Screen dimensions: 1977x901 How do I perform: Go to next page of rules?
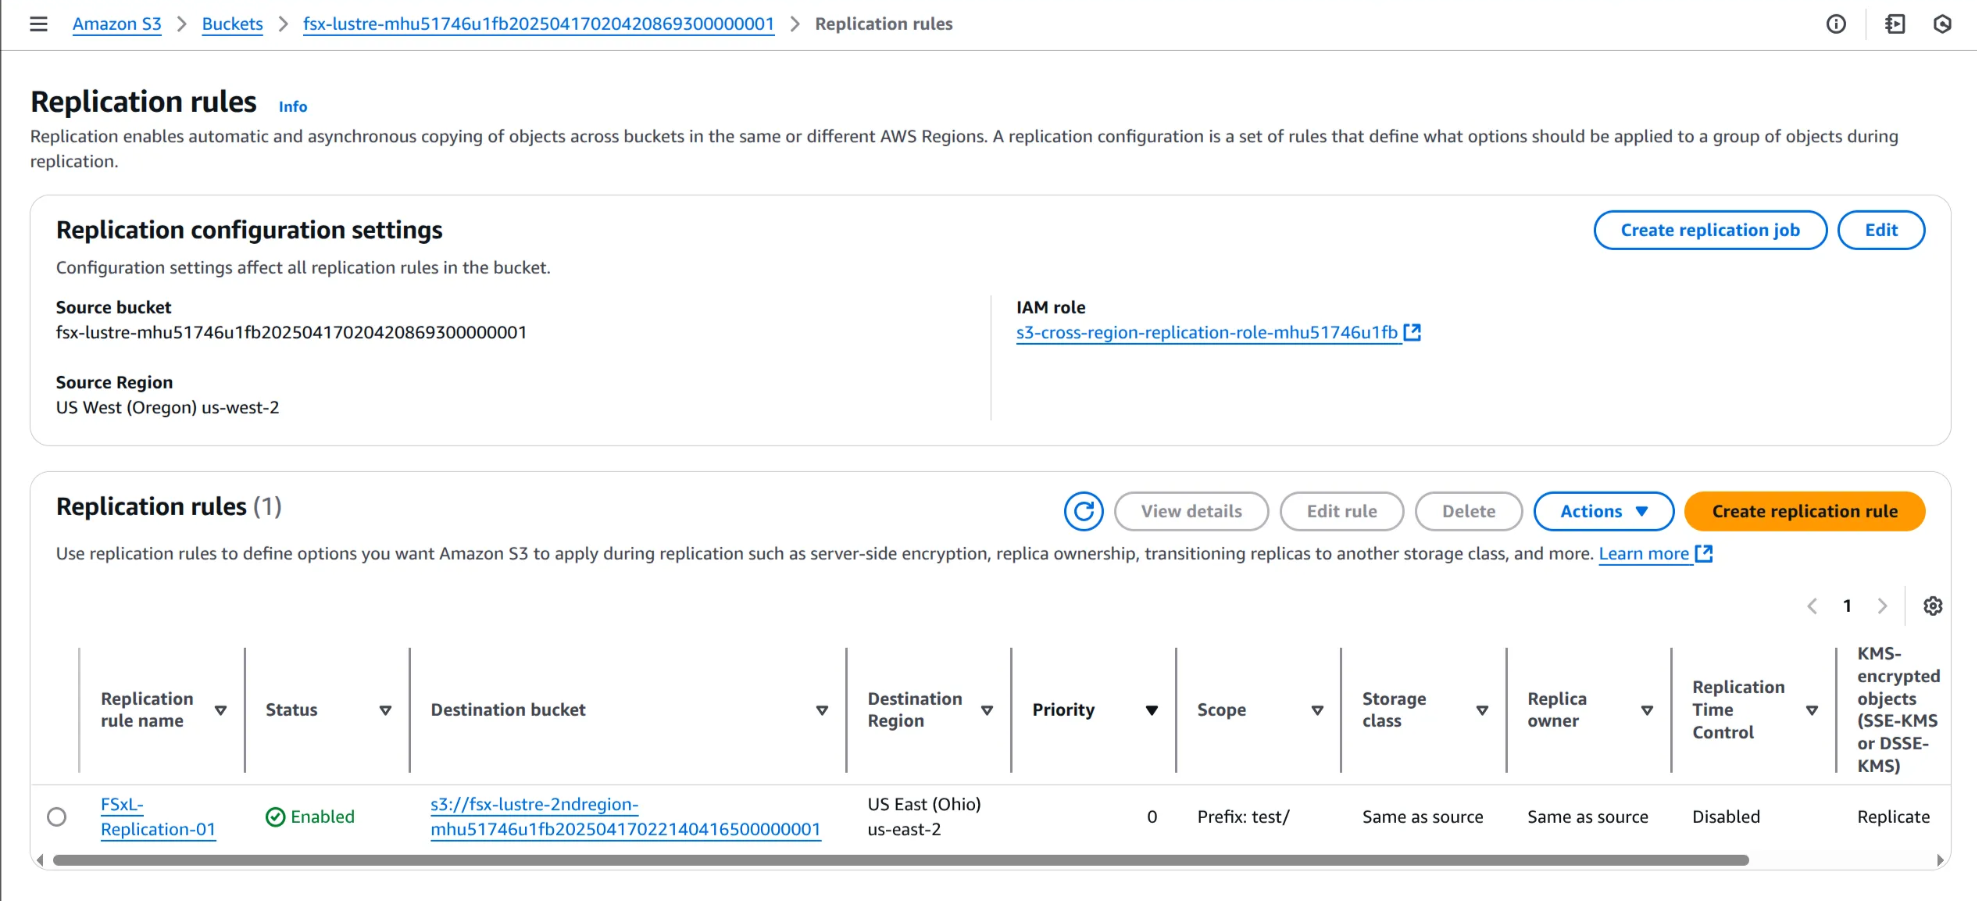1882,606
